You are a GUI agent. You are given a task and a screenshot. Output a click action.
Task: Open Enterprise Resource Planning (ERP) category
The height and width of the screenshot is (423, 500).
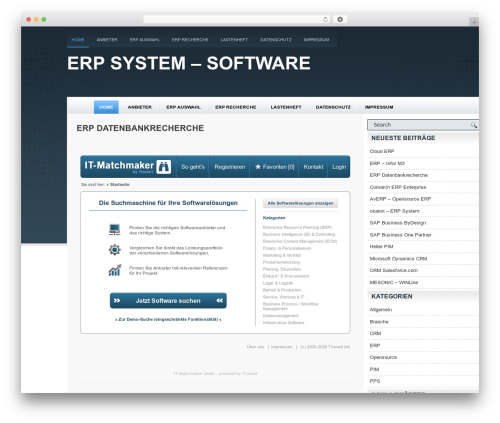[x=297, y=227]
